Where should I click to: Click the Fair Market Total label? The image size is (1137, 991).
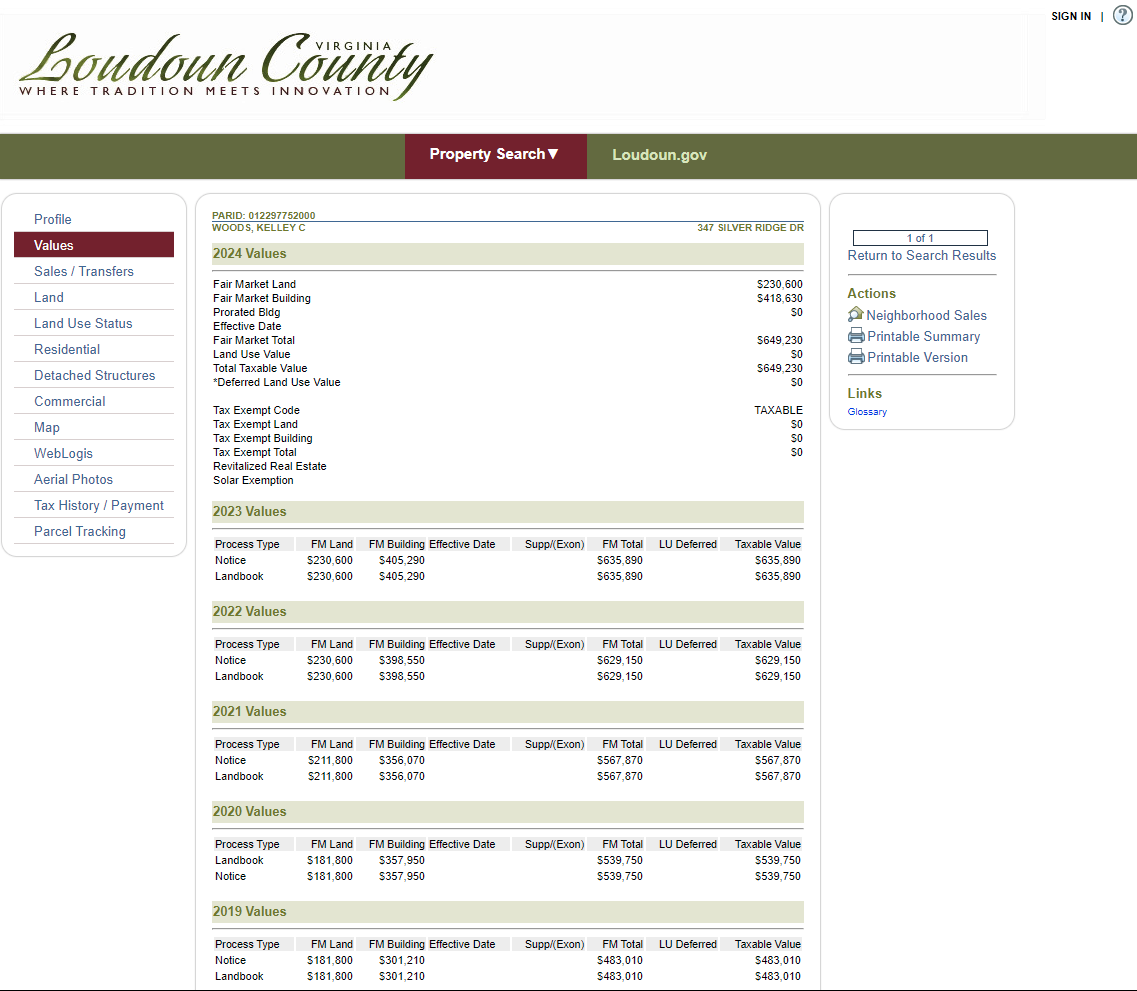click(254, 340)
